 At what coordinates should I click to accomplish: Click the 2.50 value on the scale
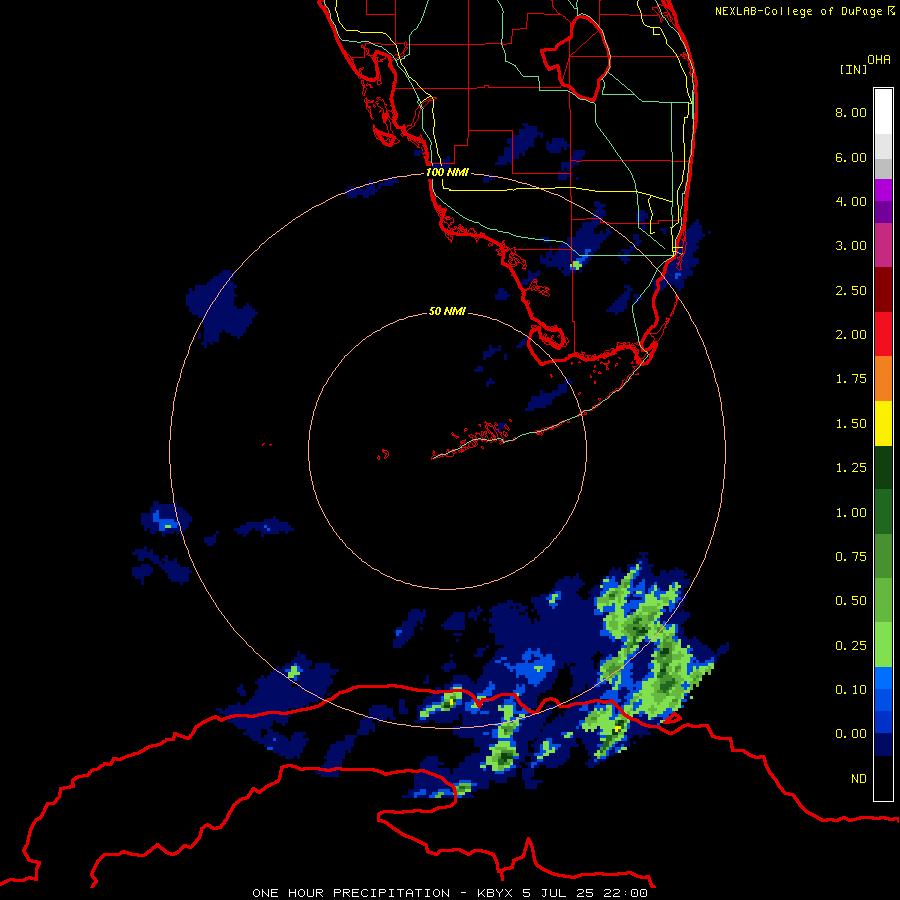point(851,290)
